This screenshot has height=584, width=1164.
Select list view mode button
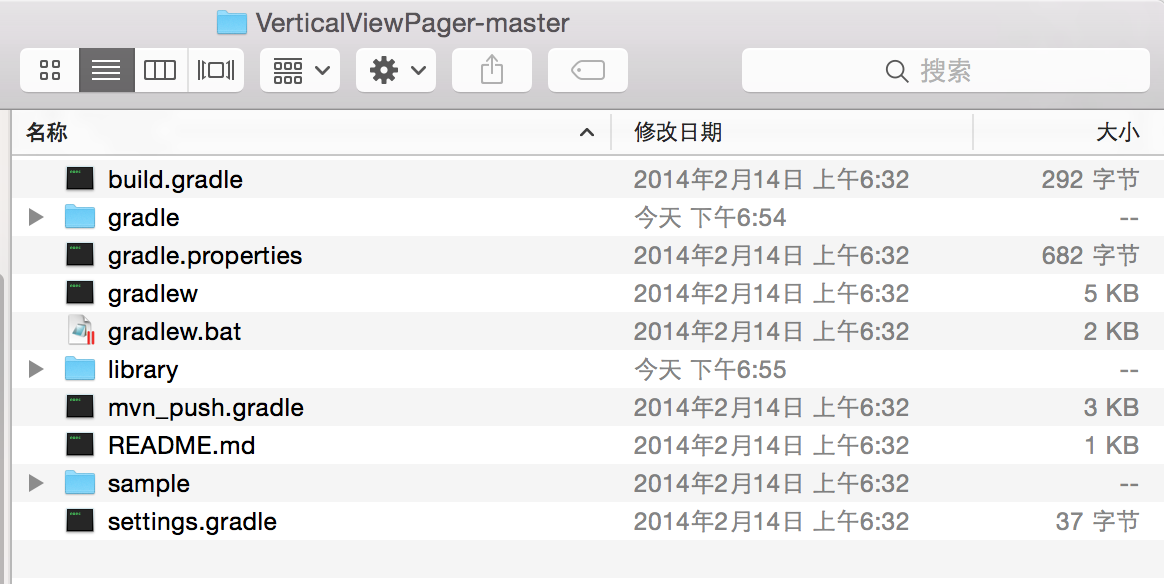(x=106, y=70)
